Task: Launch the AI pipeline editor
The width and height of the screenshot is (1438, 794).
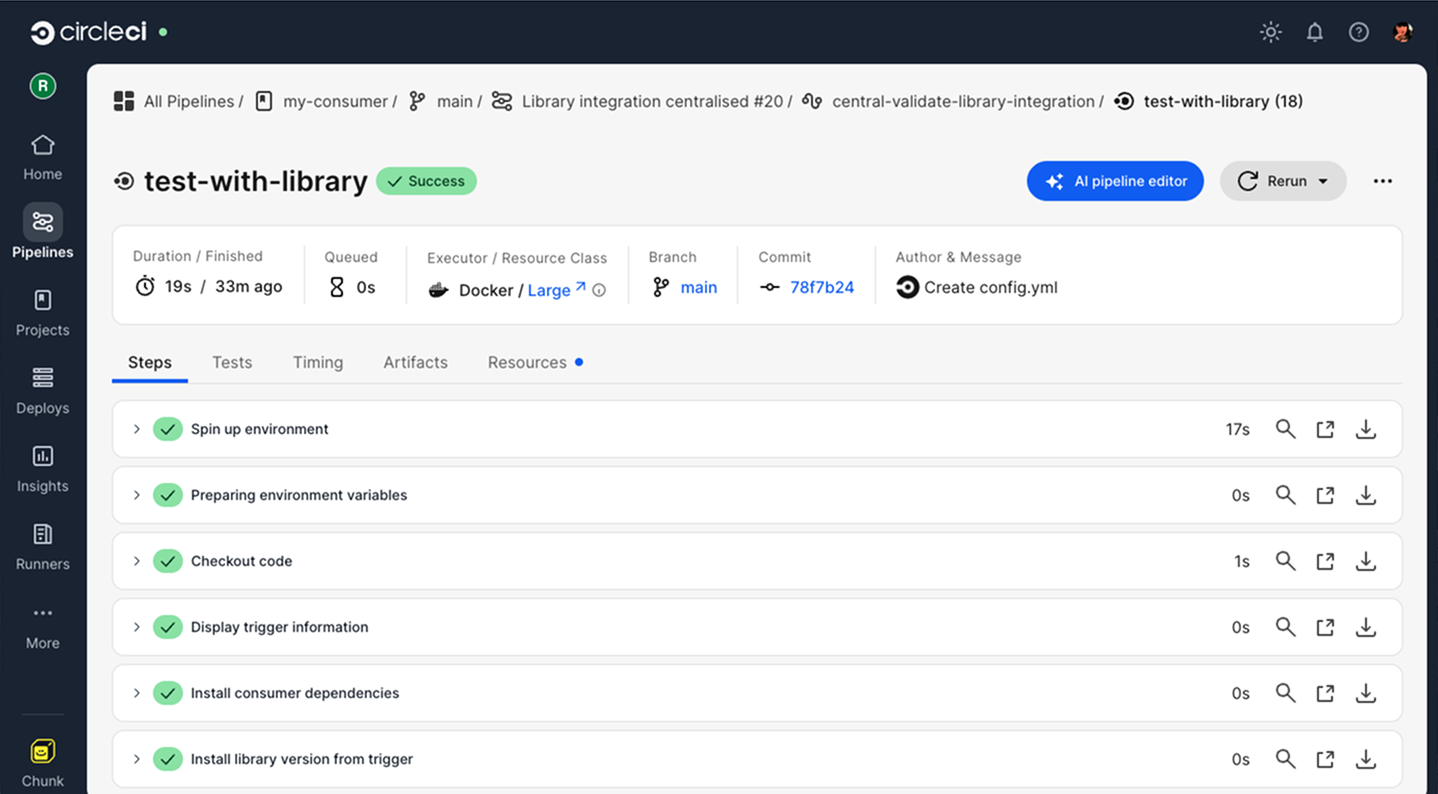Action: click(1115, 181)
